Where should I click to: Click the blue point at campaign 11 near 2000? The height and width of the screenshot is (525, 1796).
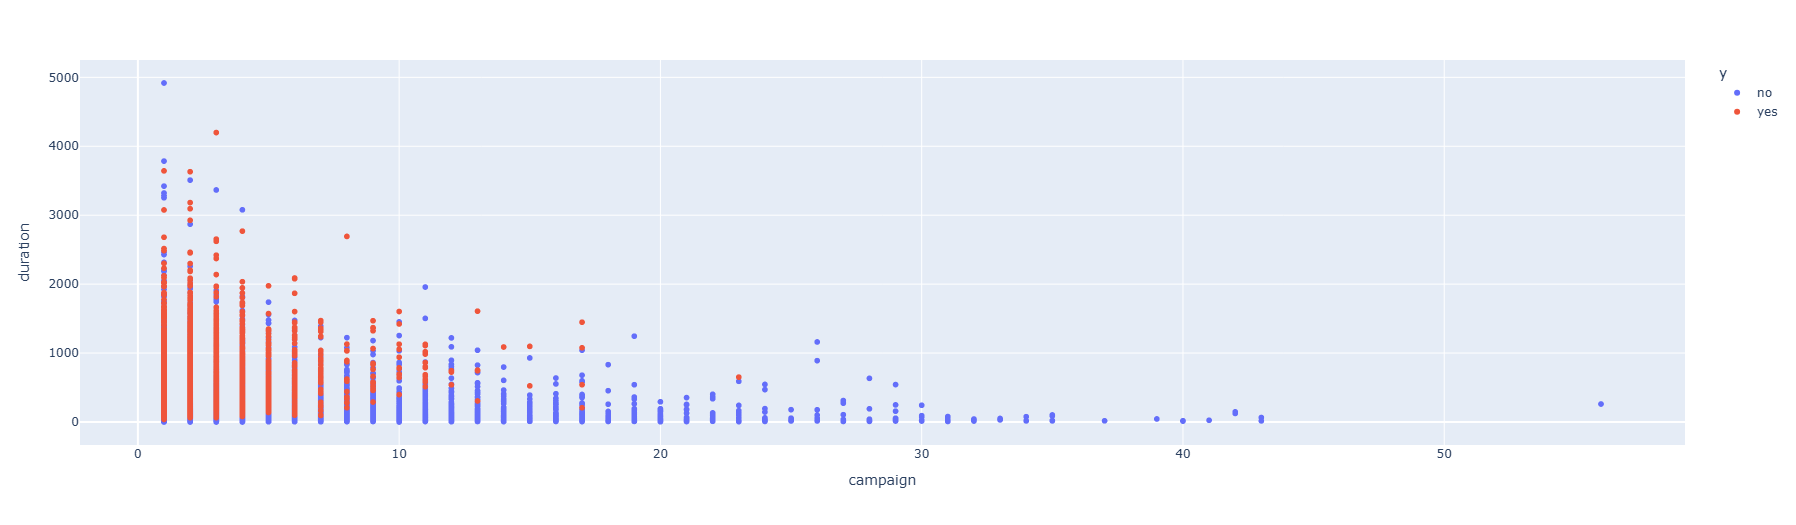[x=425, y=287]
